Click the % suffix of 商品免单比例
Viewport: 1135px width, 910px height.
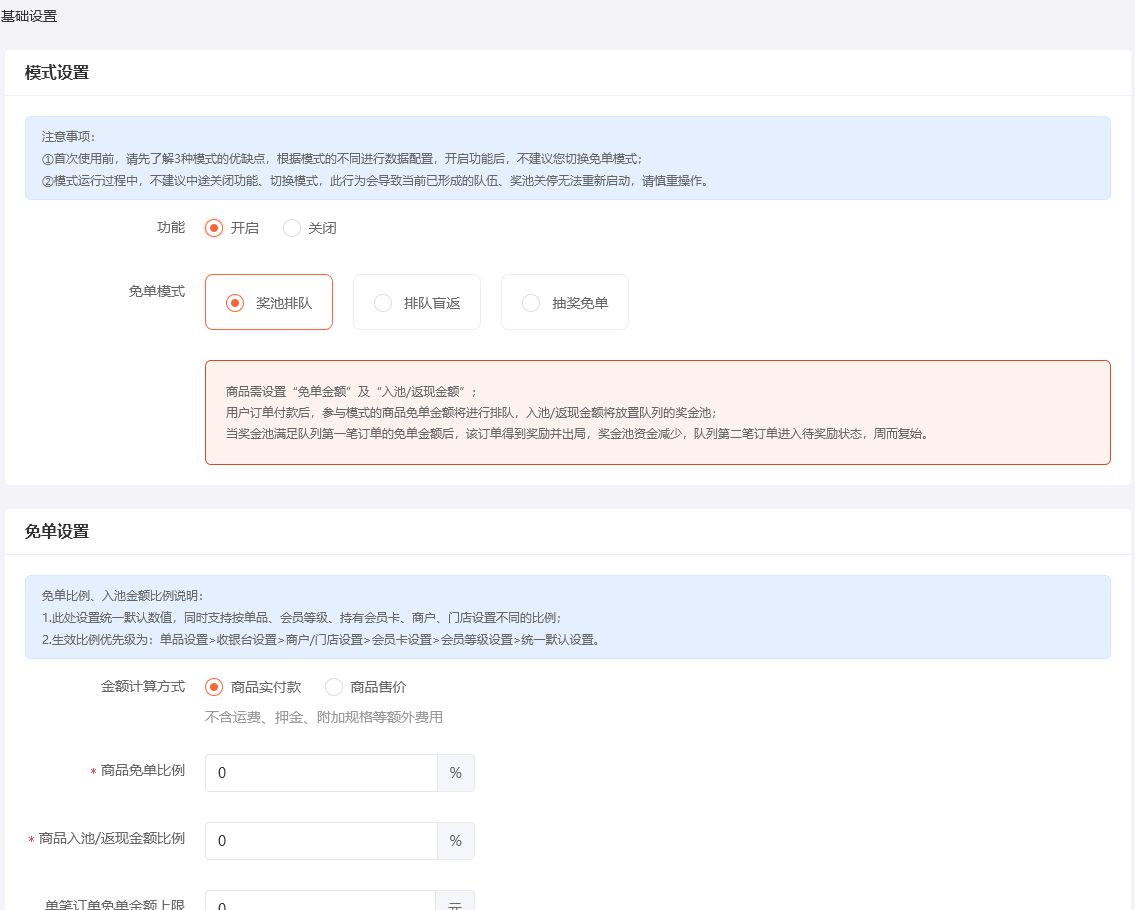pos(455,772)
